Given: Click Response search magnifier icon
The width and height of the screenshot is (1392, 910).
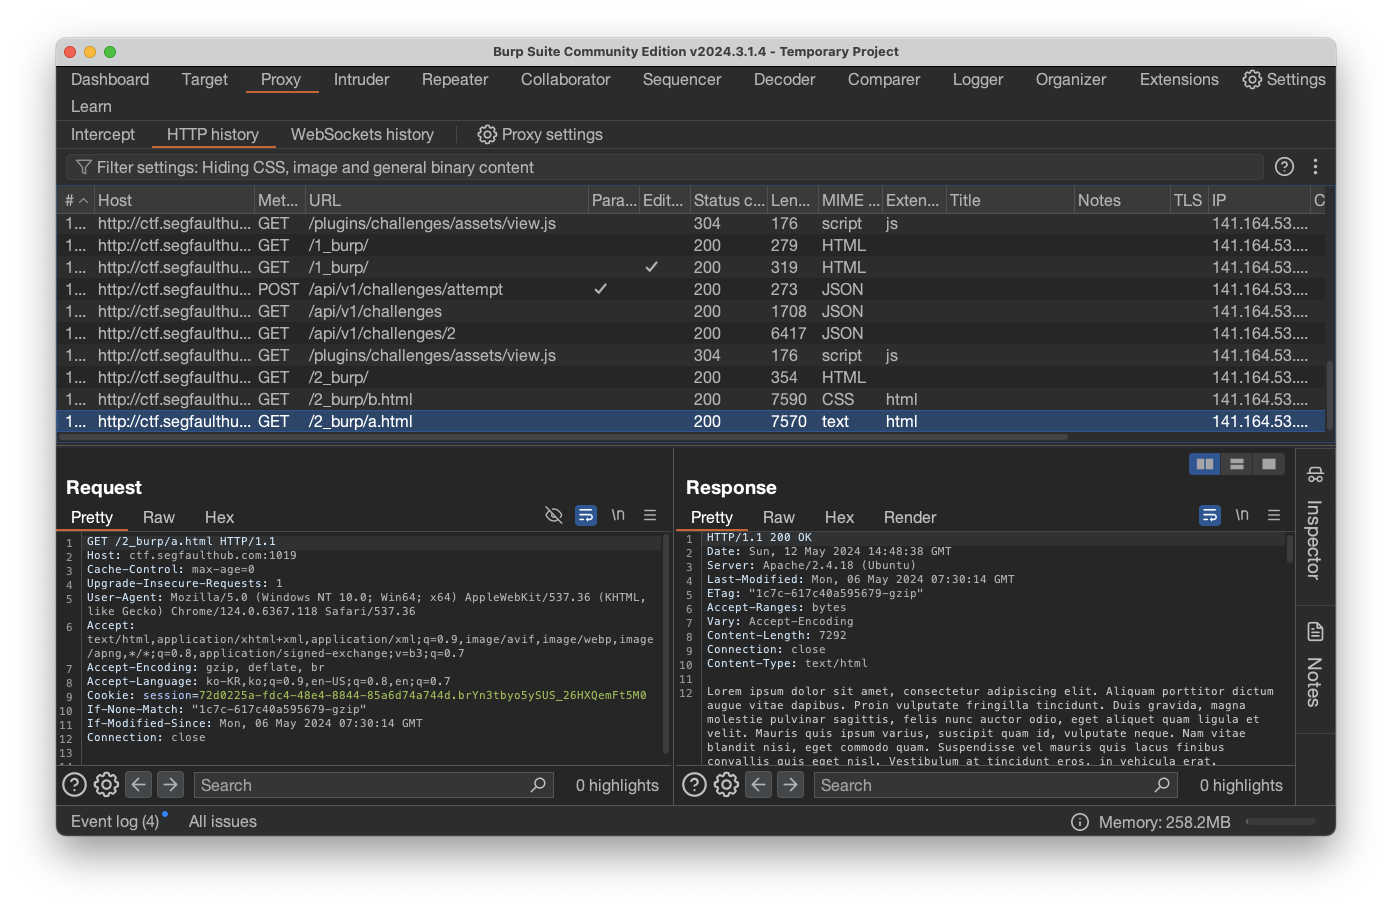Looking at the screenshot, I should pos(1162,785).
